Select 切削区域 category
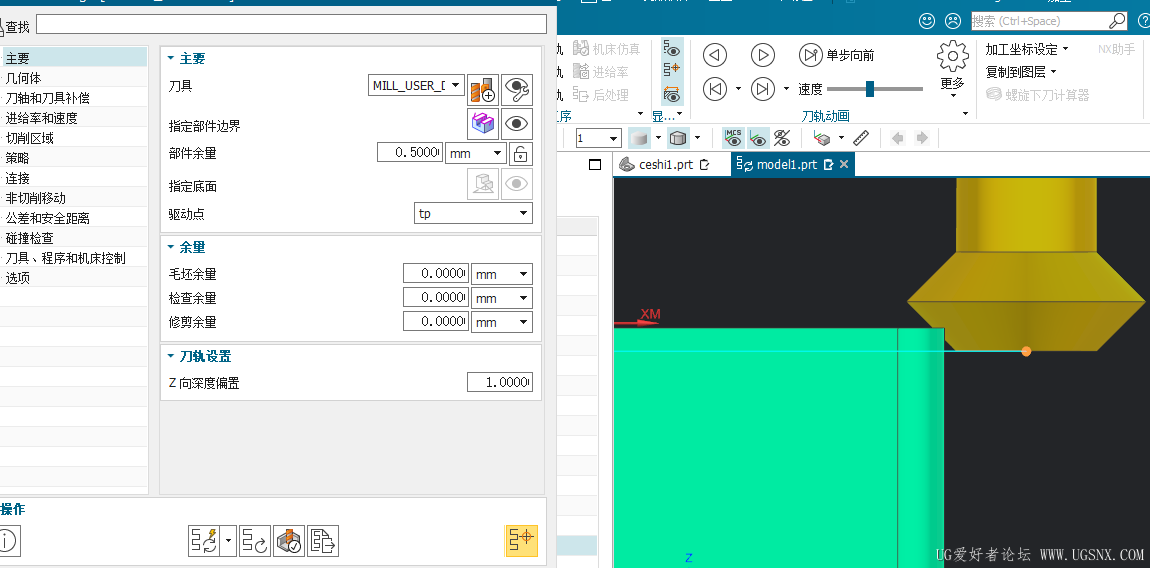Screen dimensions: 1150x568 (x=73, y=138)
